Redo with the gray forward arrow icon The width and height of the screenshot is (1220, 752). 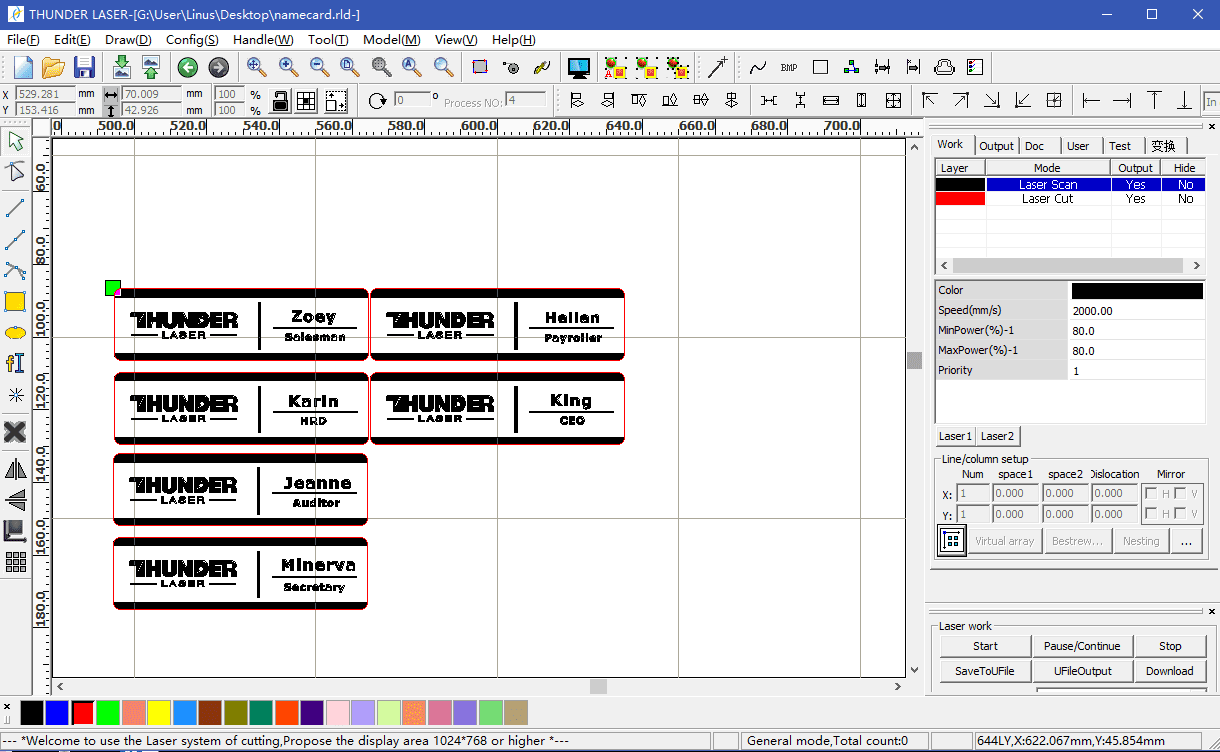tap(218, 67)
